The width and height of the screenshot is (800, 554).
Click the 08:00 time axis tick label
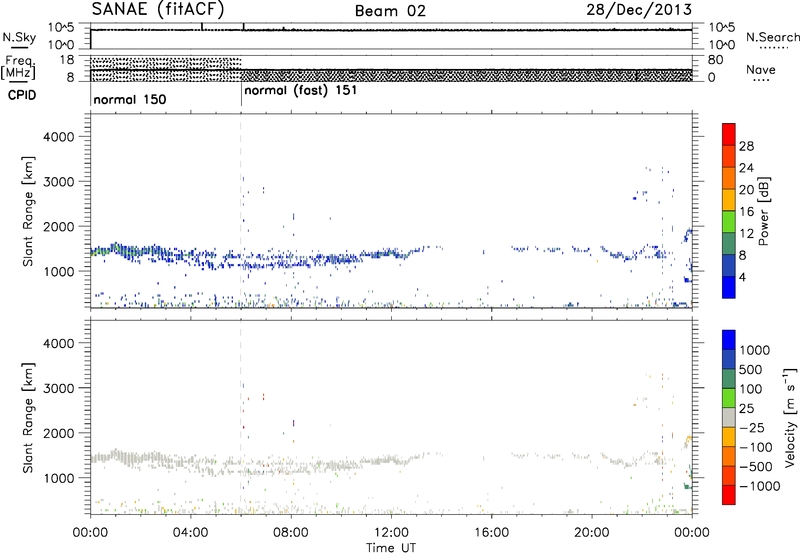[x=291, y=533]
